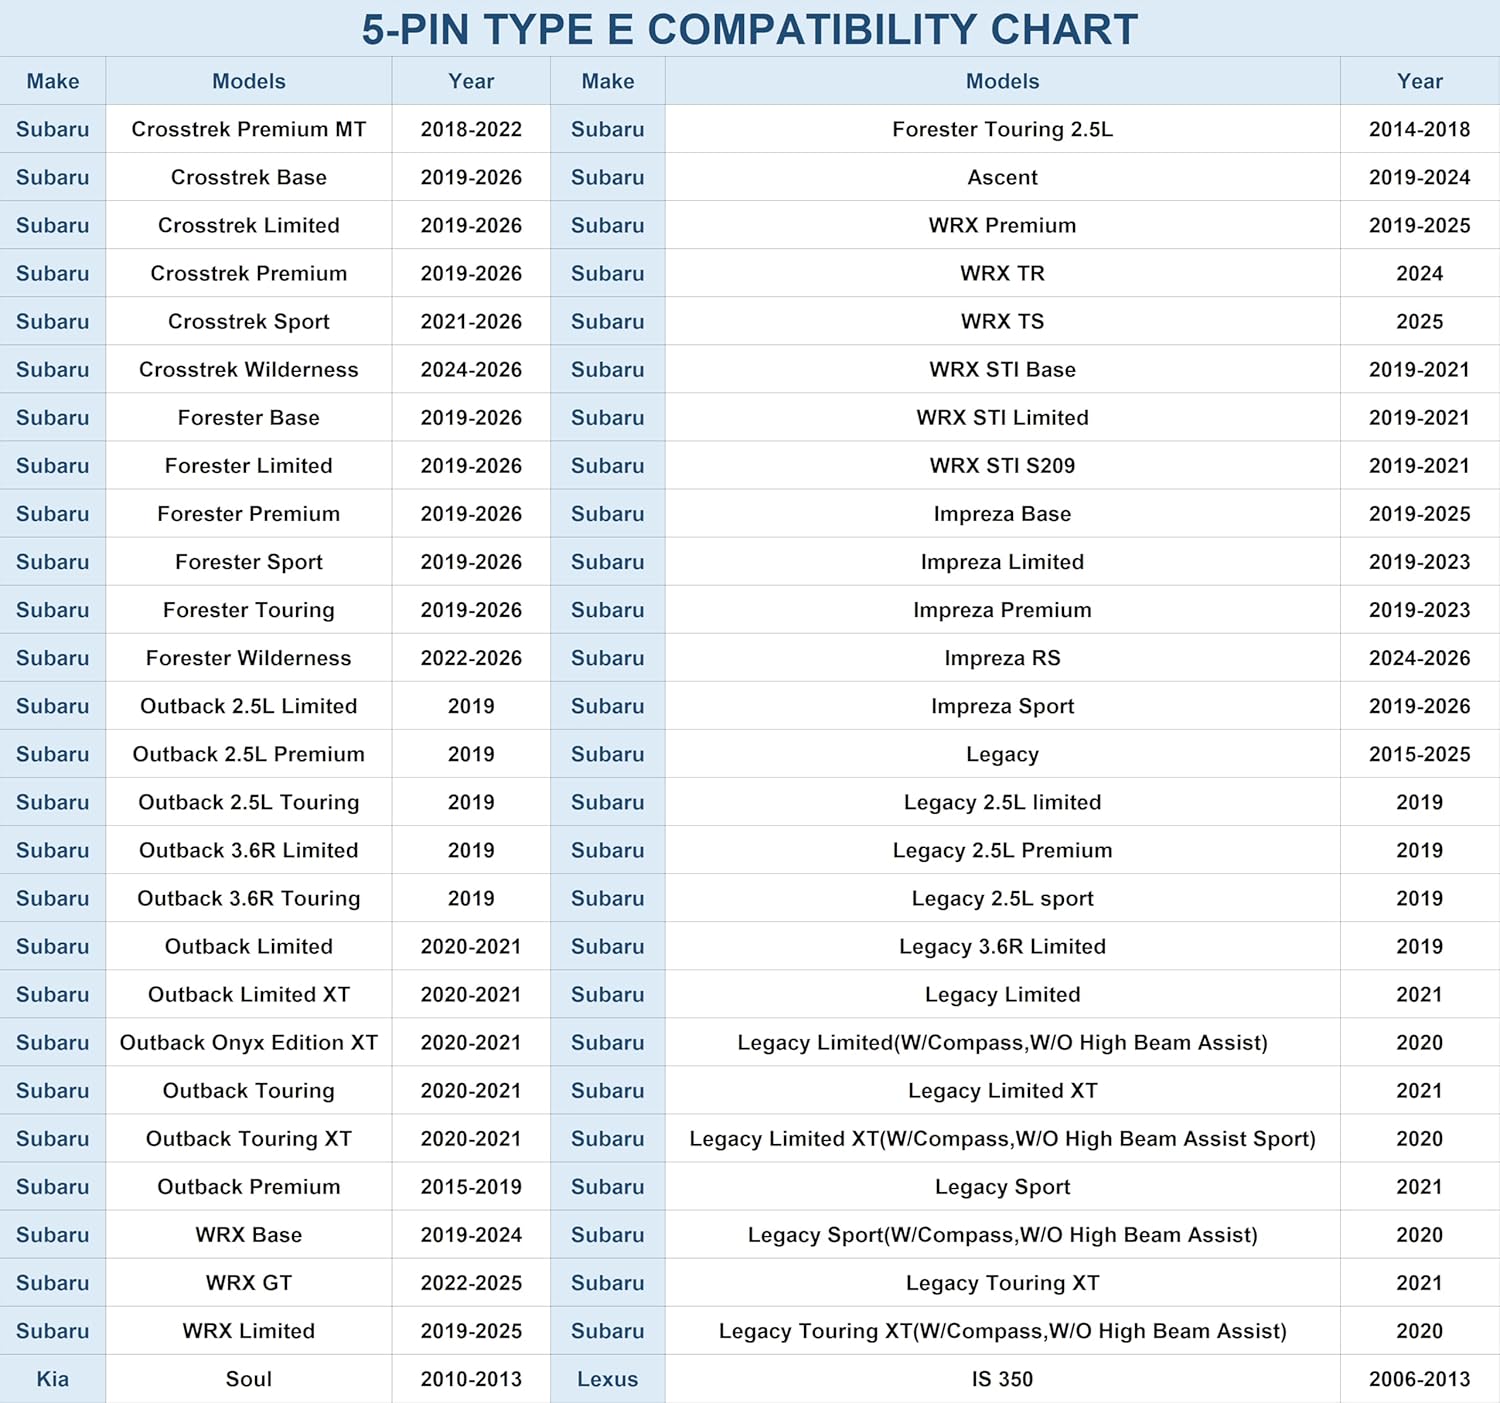This screenshot has width=1500, height=1403.
Task: Click the "Crosstrek Wilderness" cell
Action: (249, 369)
